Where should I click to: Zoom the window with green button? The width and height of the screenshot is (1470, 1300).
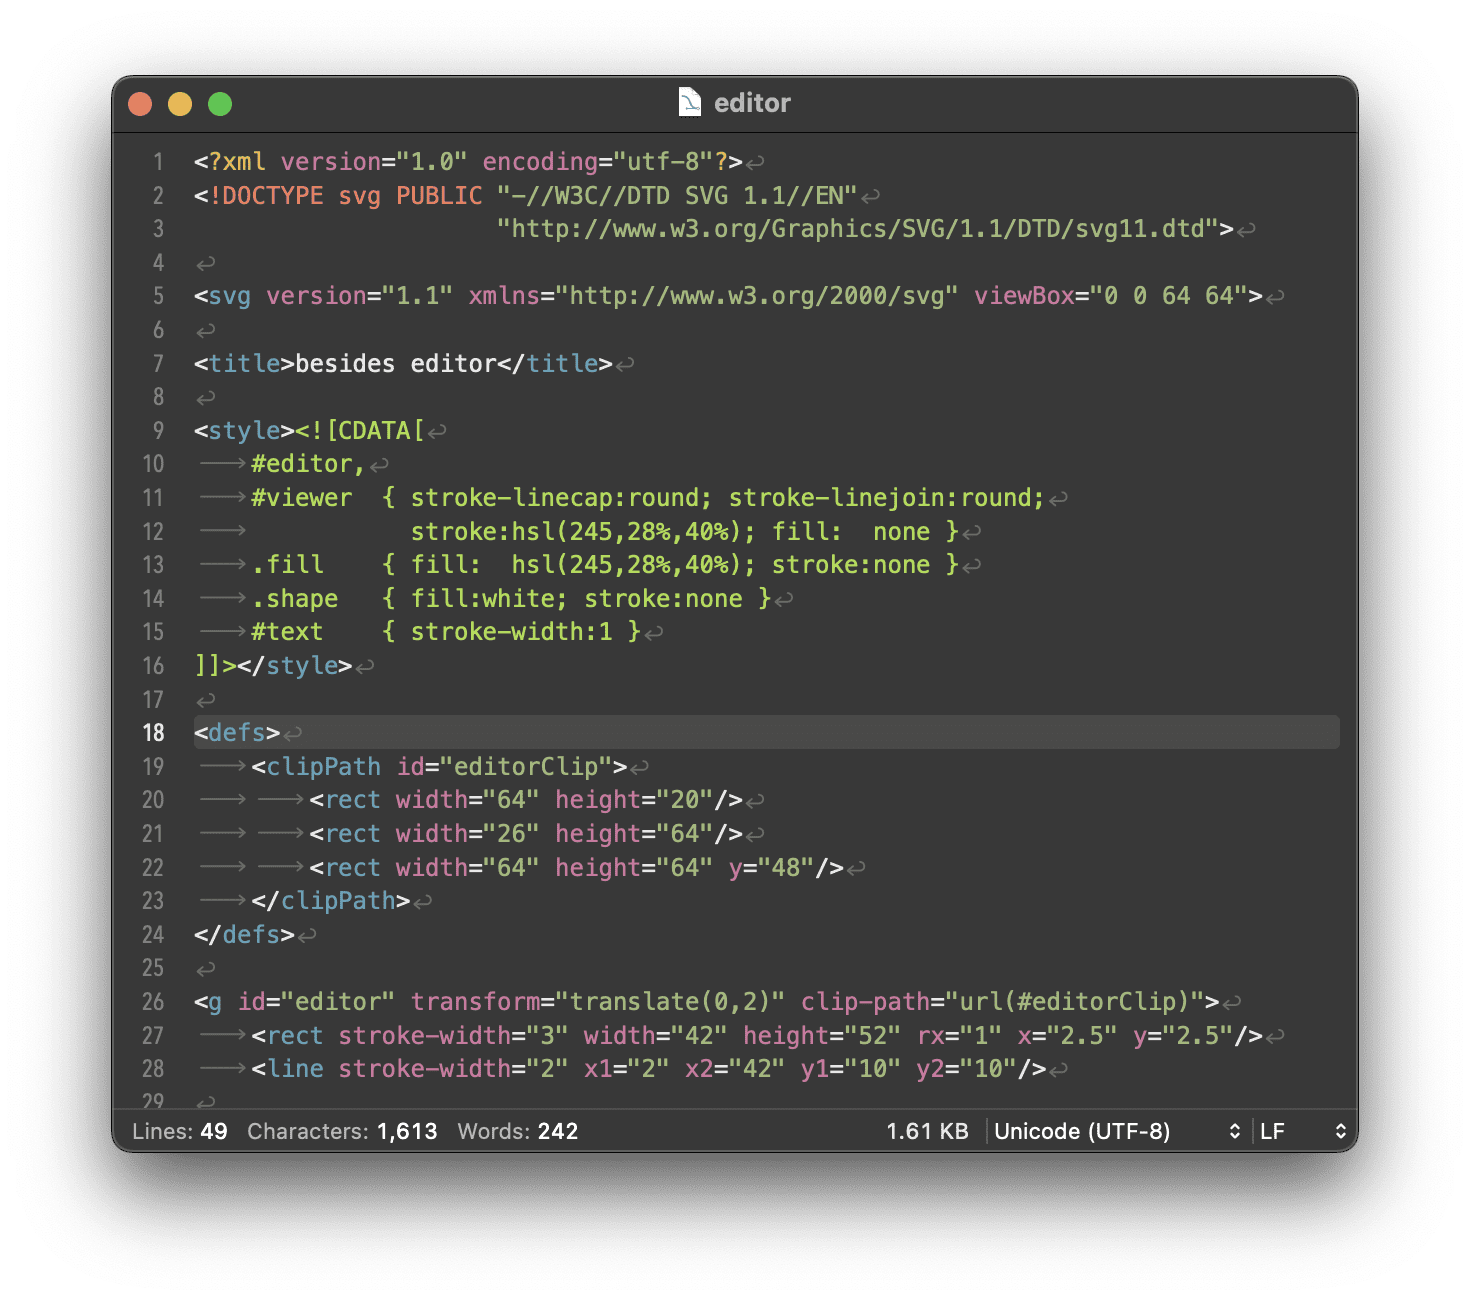point(220,104)
